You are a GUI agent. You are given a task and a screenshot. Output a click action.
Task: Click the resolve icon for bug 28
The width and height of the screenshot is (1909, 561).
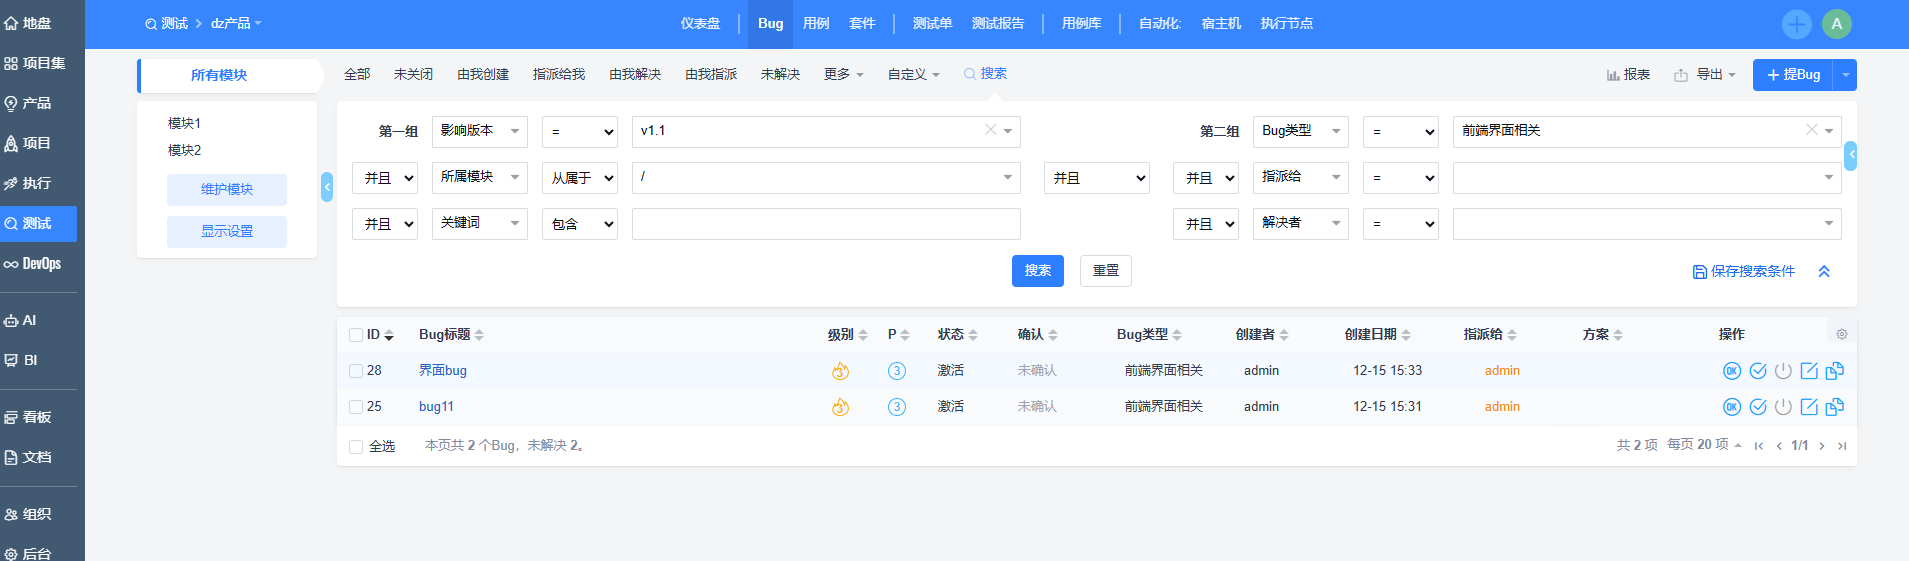(x=1758, y=371)
